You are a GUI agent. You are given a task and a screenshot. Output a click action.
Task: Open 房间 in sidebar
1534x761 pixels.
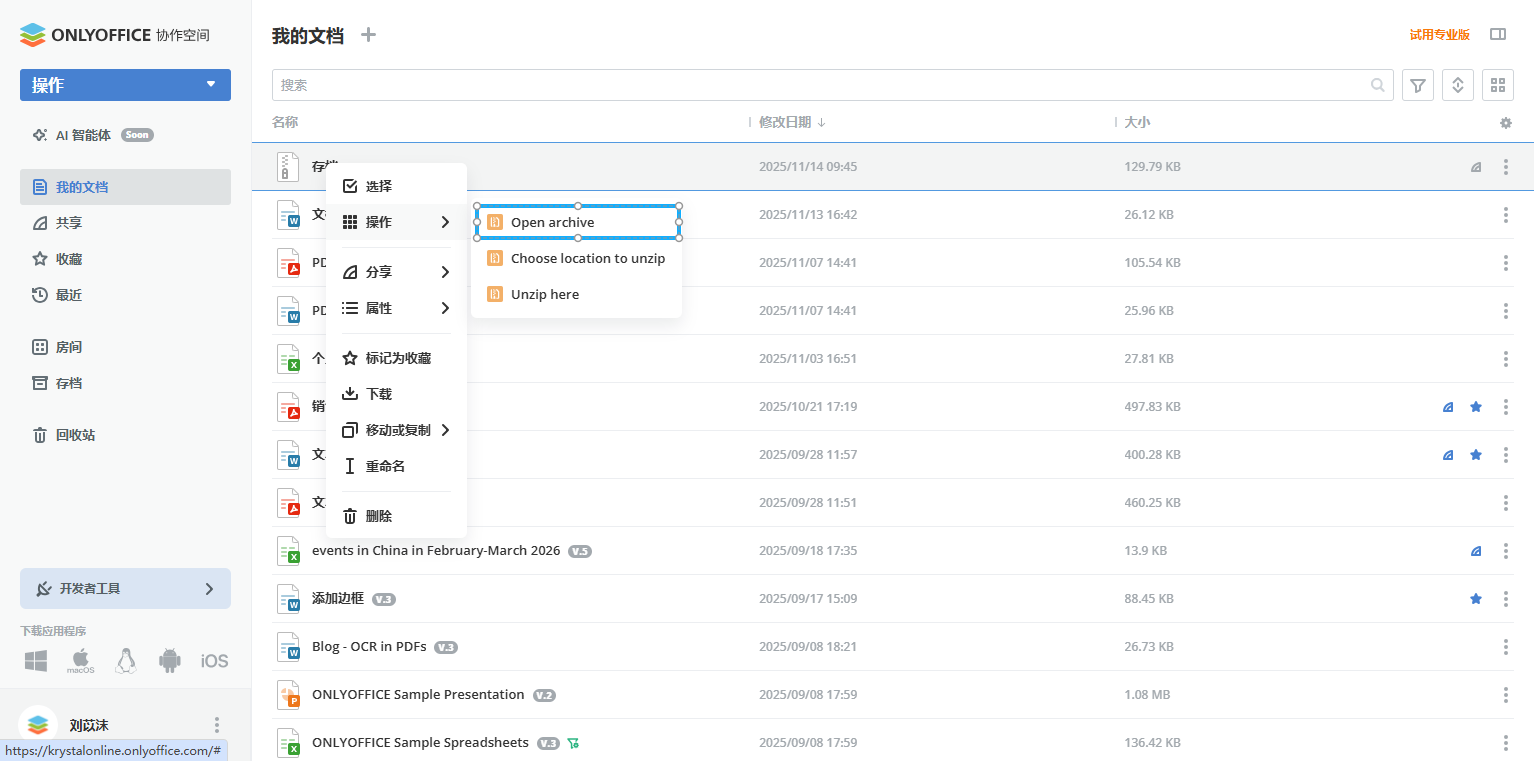click(x=125, y=347)
